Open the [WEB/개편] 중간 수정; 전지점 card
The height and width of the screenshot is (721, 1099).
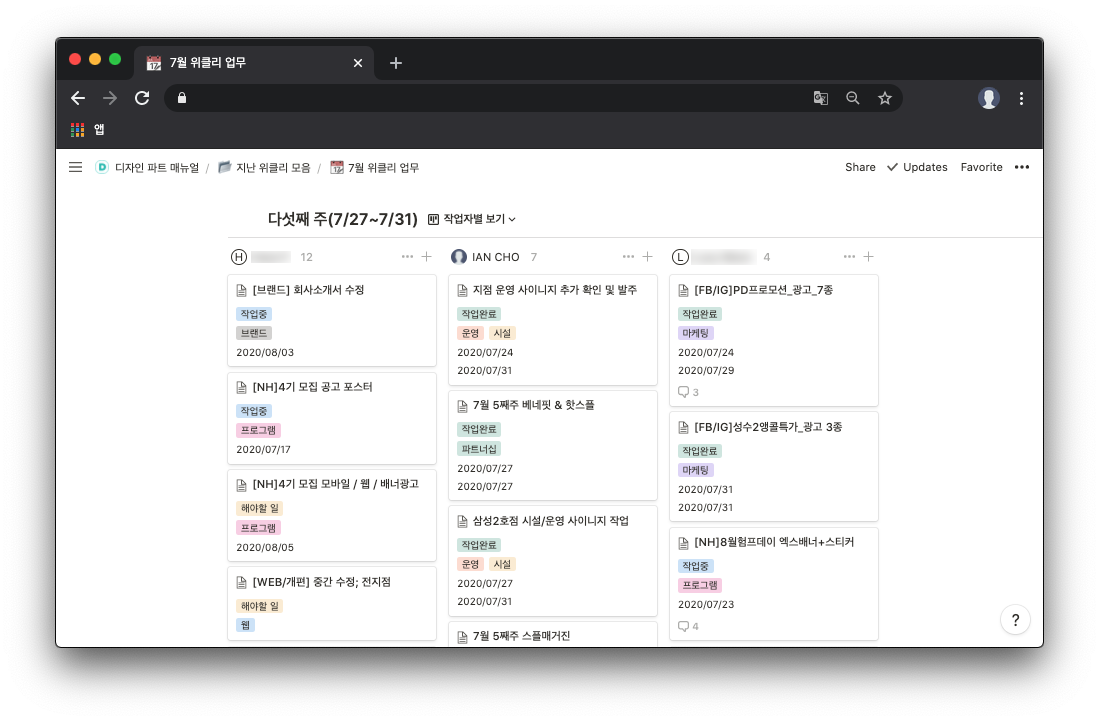pos(332,603)
